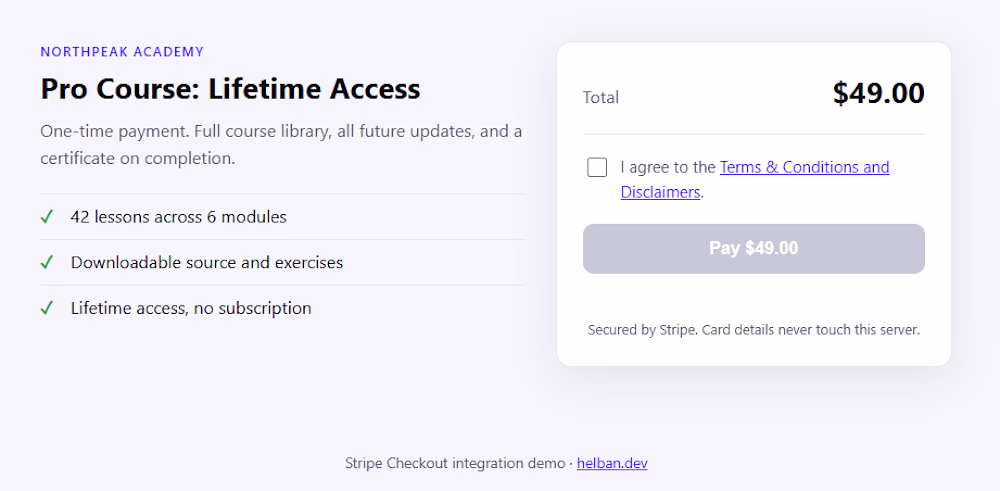The width and height of the screenshot is (1000, 491).
Task: Click the One-time payment description line
Action: click(x=281, y=132)
